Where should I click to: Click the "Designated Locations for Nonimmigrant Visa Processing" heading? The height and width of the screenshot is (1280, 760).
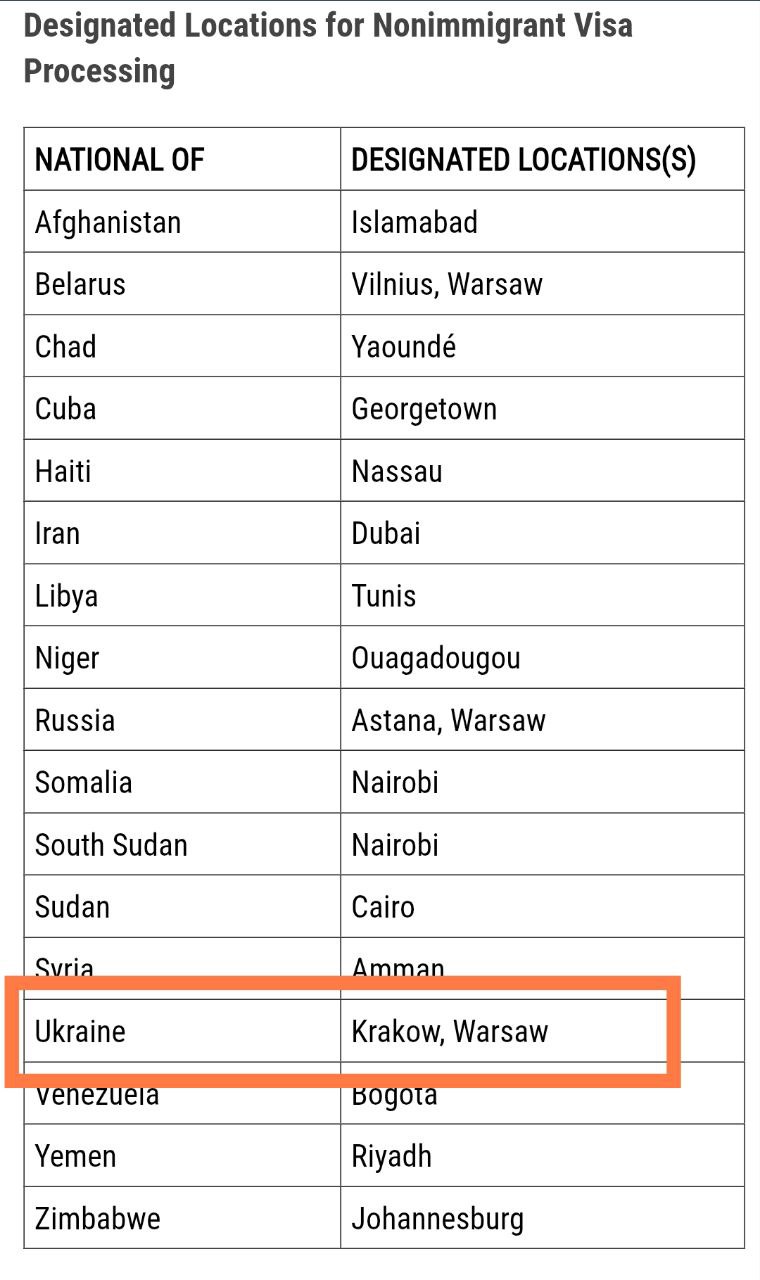pyautogui.click(x=328, y=48)
